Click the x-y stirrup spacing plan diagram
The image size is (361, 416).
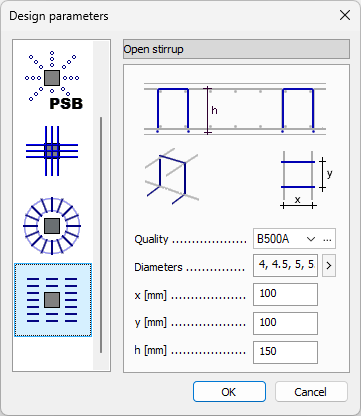[x=306, y=180]
